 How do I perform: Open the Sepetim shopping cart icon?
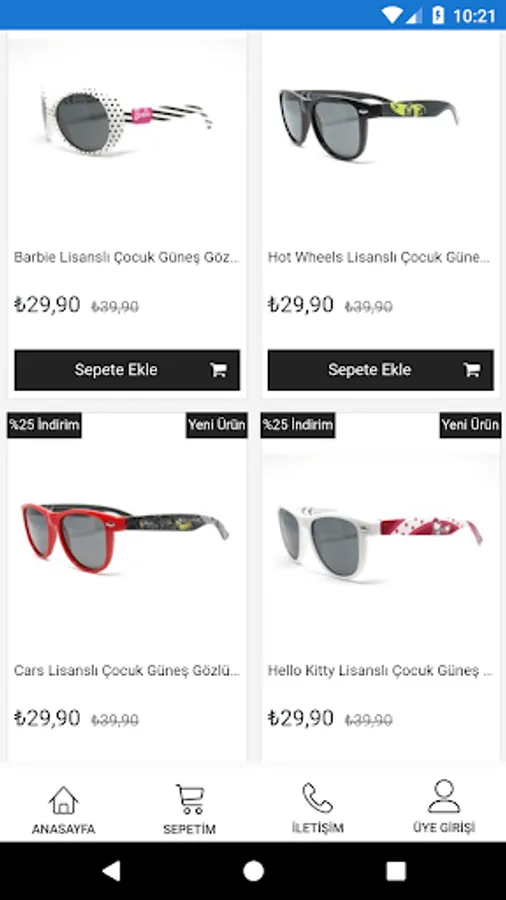[190, 799]
